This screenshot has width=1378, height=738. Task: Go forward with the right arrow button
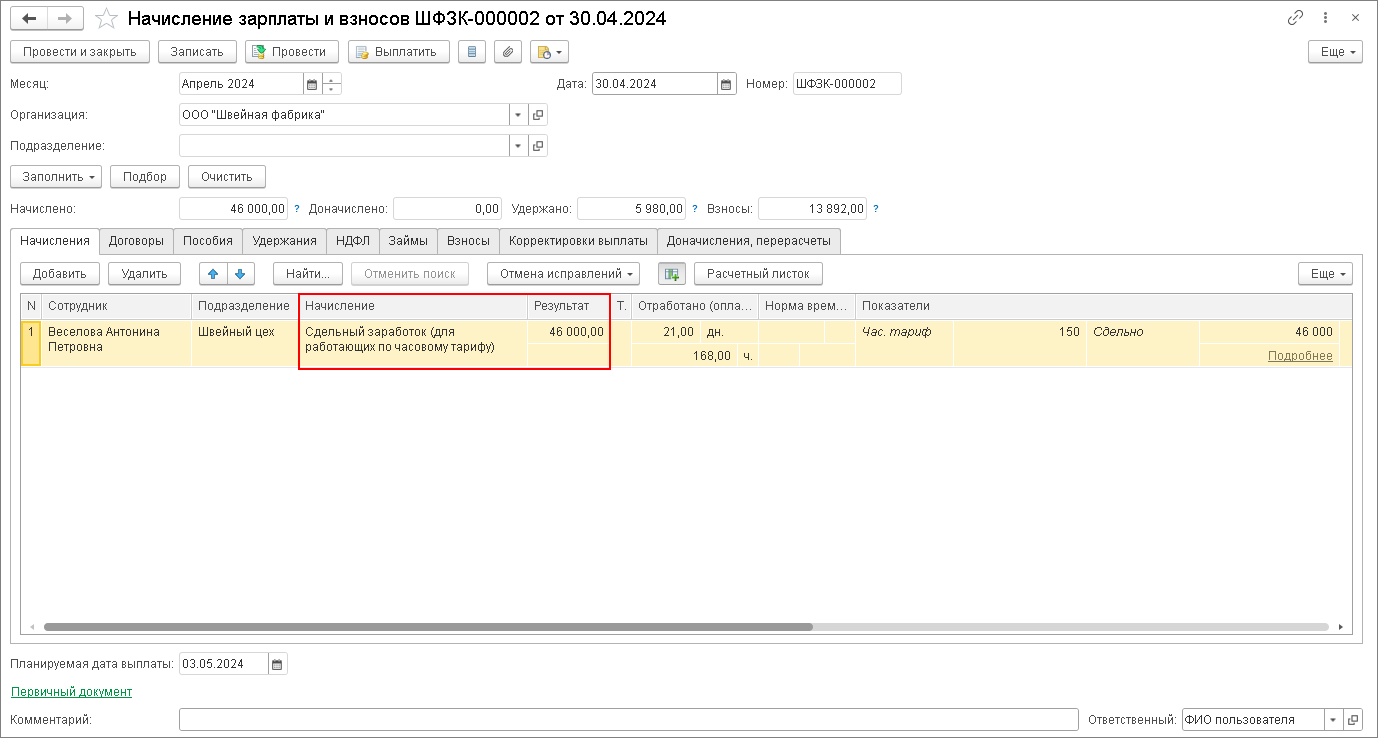click(x=66, y=18)
